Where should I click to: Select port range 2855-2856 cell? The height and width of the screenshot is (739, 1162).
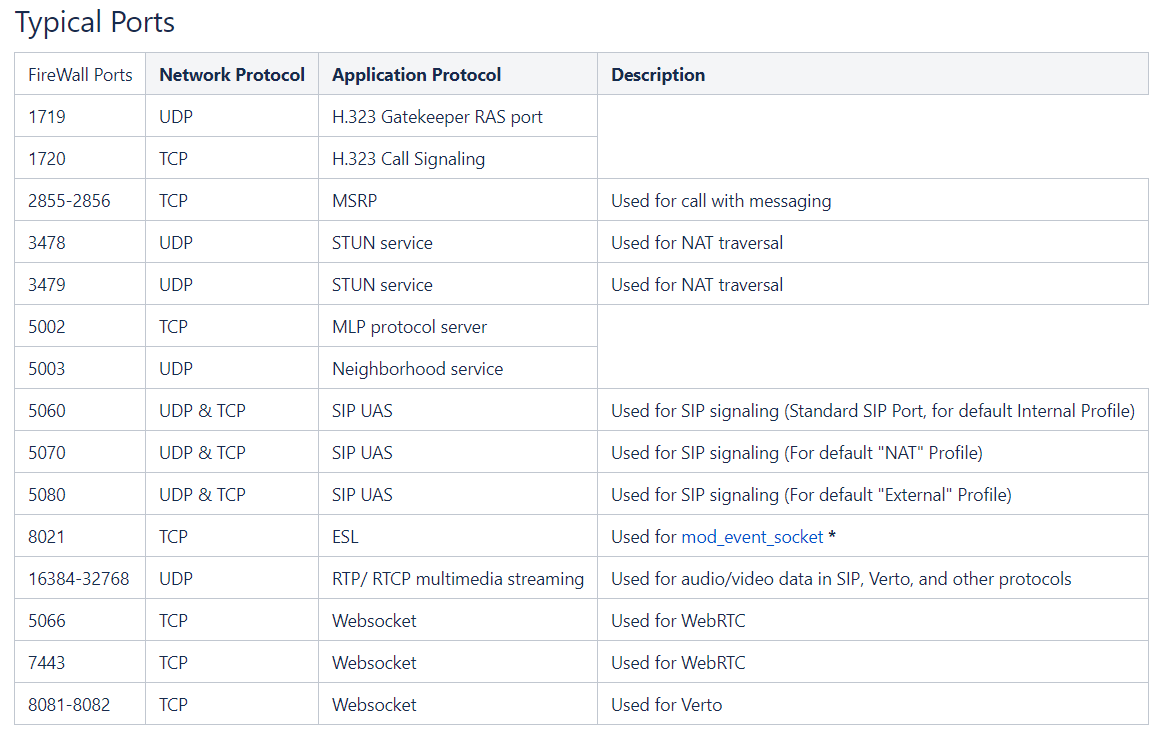pos(80,200)
